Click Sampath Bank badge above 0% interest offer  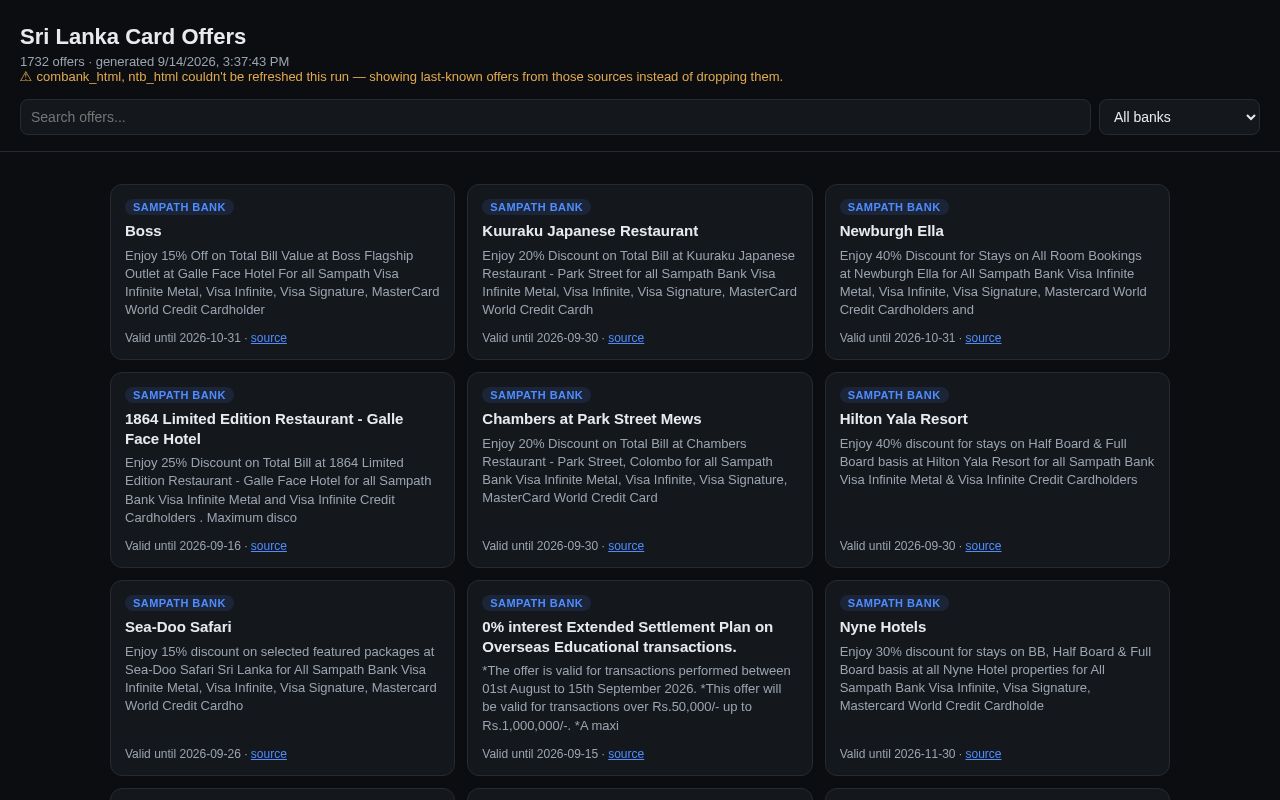pos(536,603)
